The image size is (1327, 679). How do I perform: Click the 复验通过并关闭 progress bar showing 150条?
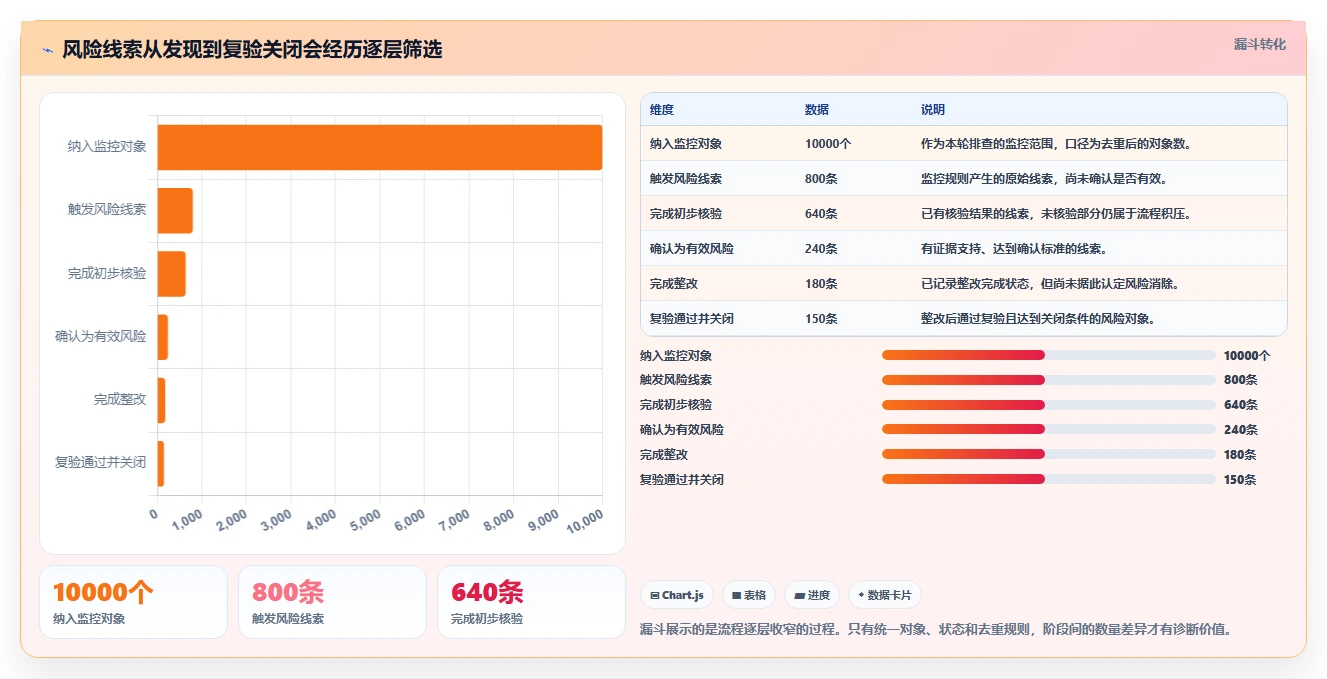(1049, 479)
